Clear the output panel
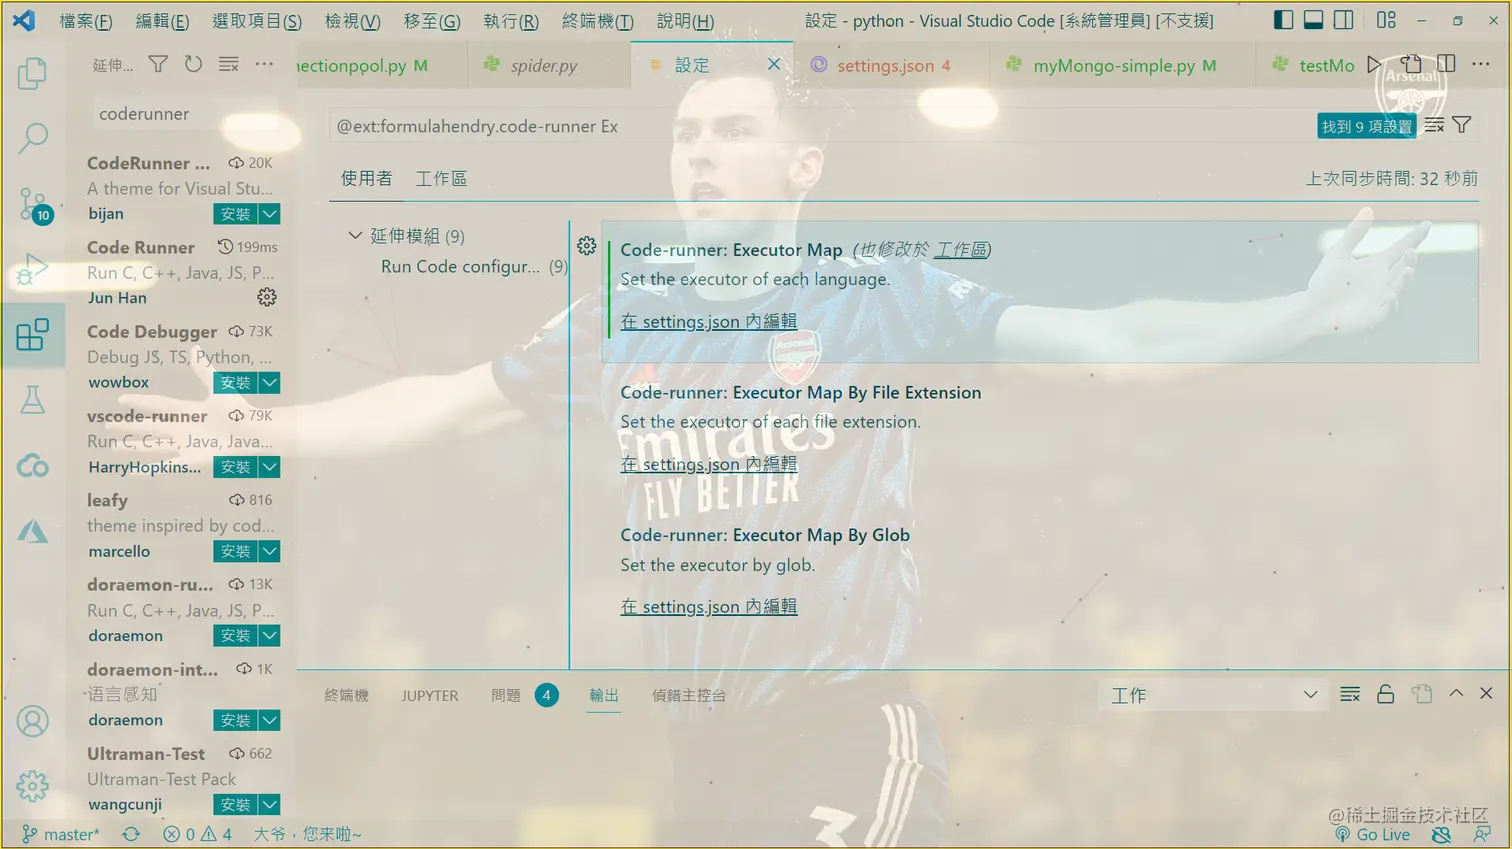 1350,695
